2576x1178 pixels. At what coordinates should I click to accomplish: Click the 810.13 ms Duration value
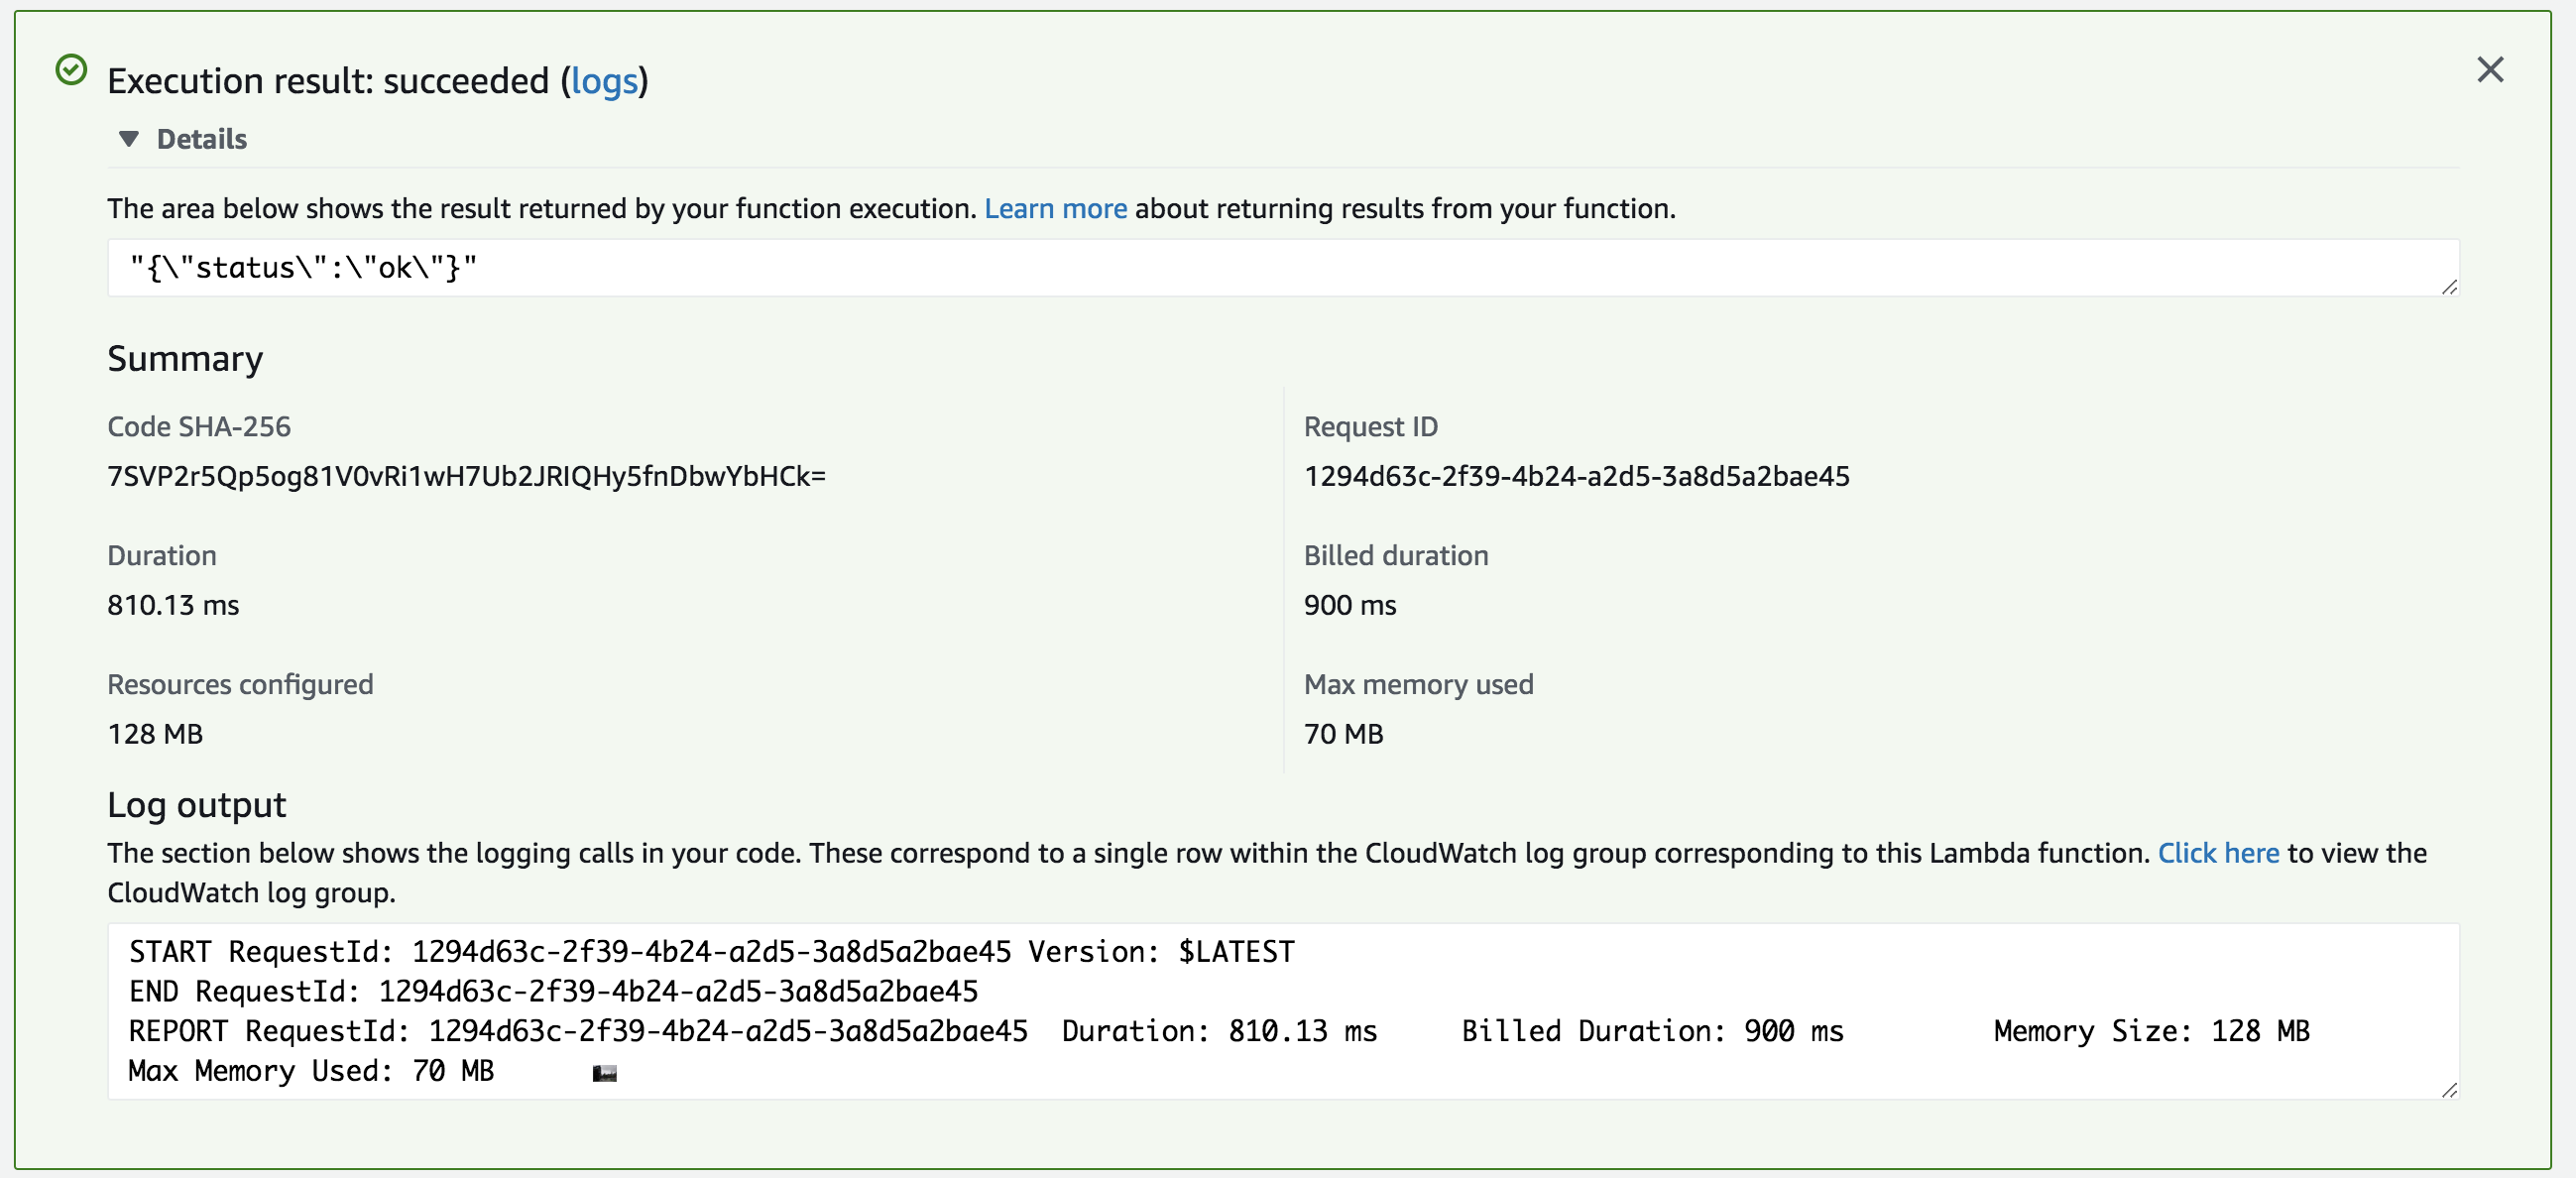[x=173, y=605]
